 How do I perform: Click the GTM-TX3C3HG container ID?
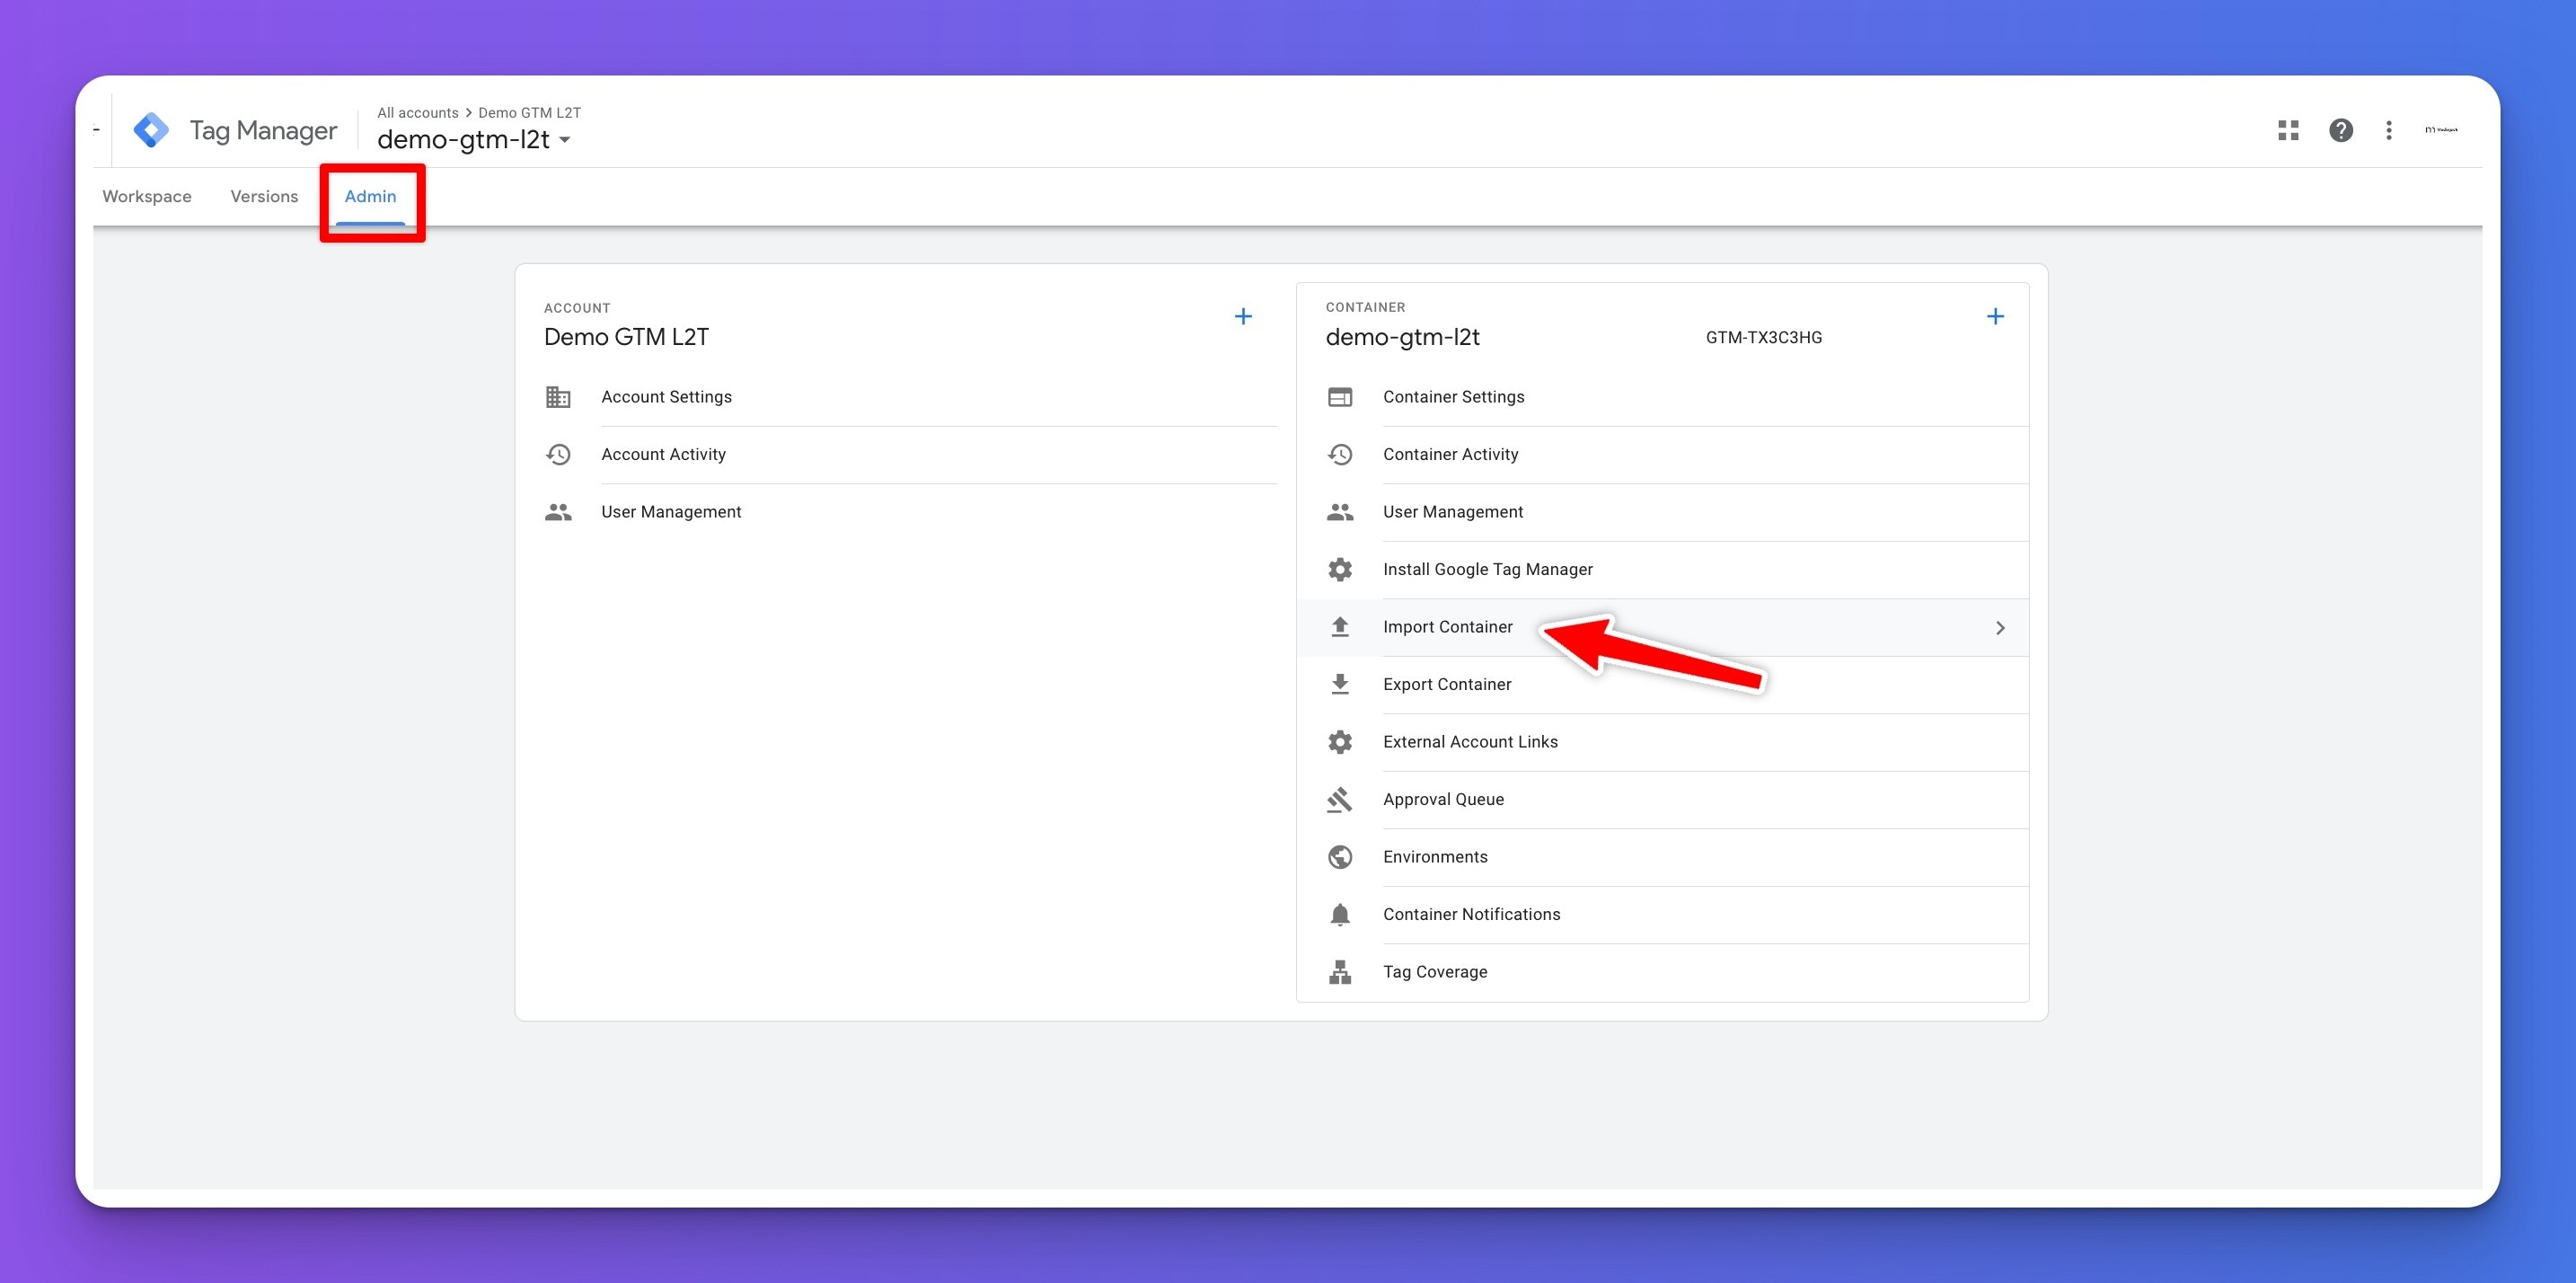pos(1764,338)
